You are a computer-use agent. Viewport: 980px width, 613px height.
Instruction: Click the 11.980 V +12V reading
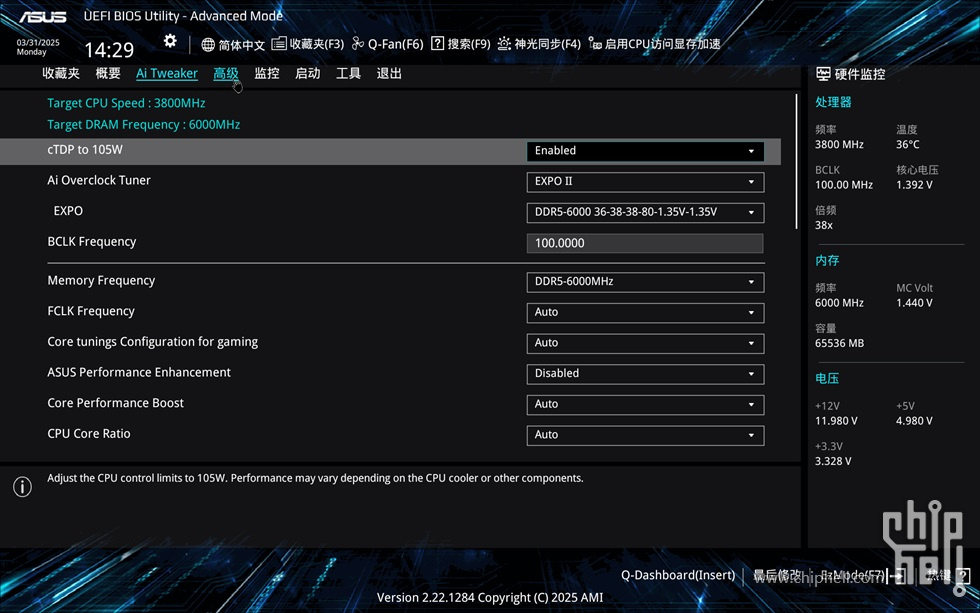pos(836,421)
